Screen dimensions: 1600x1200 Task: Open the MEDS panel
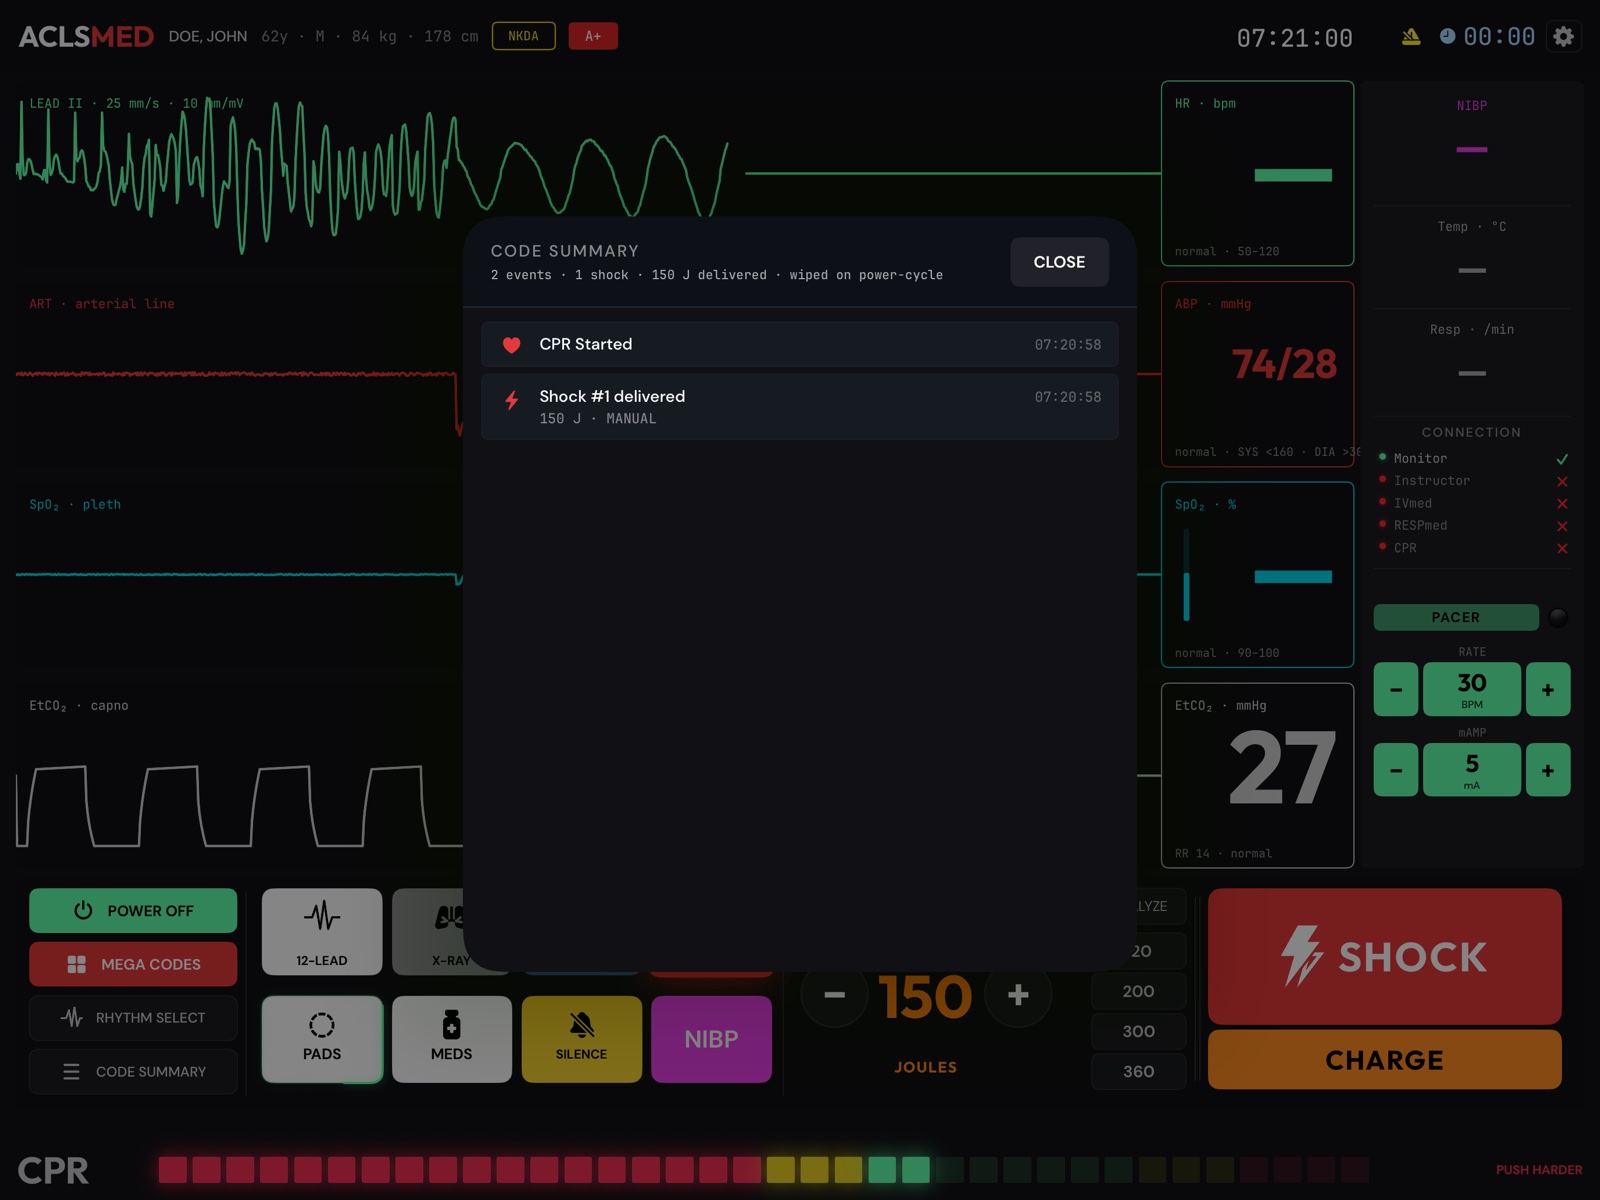452,1039
